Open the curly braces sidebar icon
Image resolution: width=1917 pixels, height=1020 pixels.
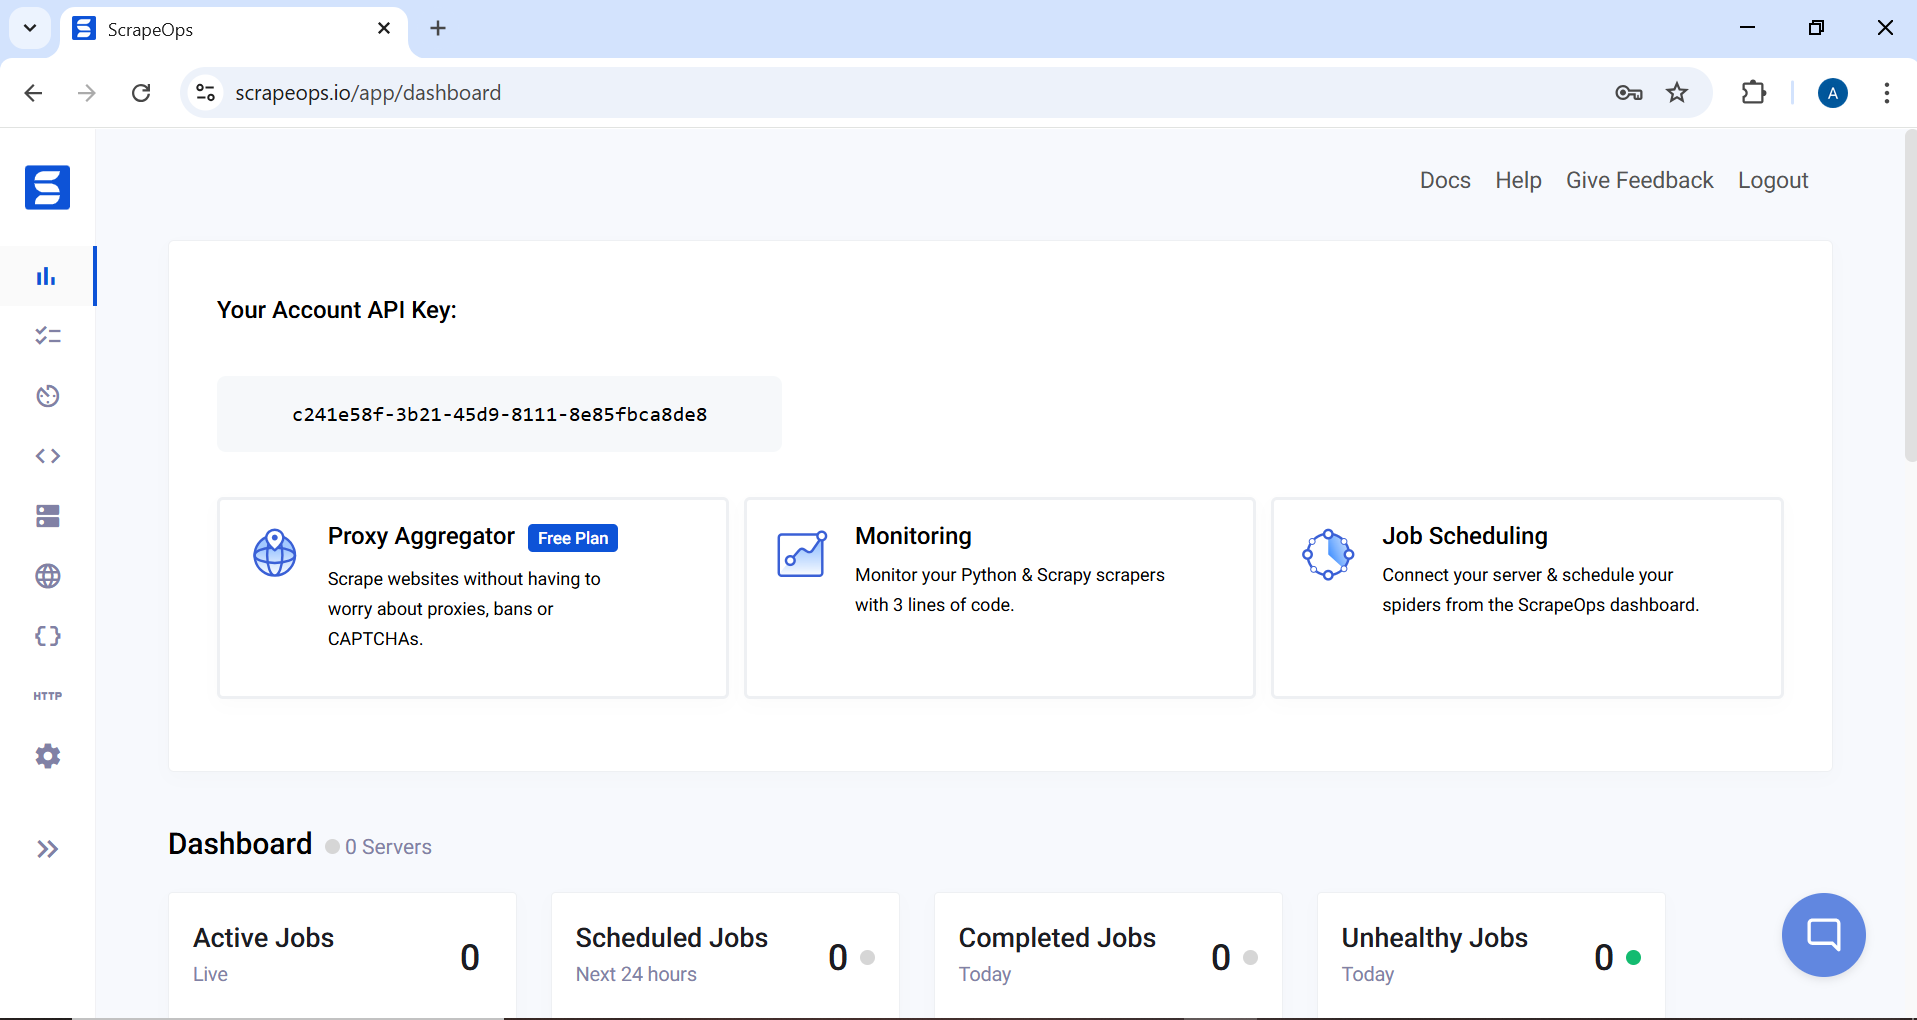pos(47,636)
